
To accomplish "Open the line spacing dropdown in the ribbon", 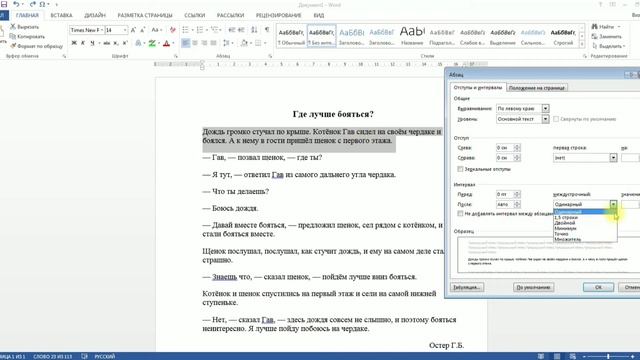I will [x=227, y=43].
